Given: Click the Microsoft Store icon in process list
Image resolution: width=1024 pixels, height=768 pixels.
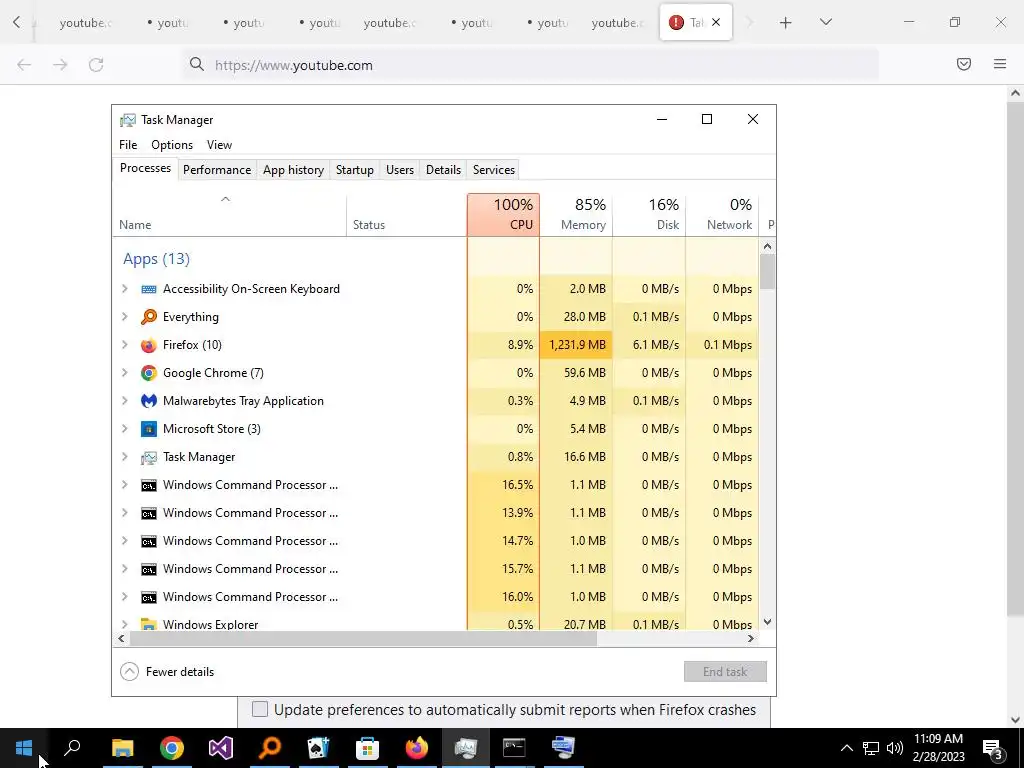Looking at the screenshot, I should 149,429.
